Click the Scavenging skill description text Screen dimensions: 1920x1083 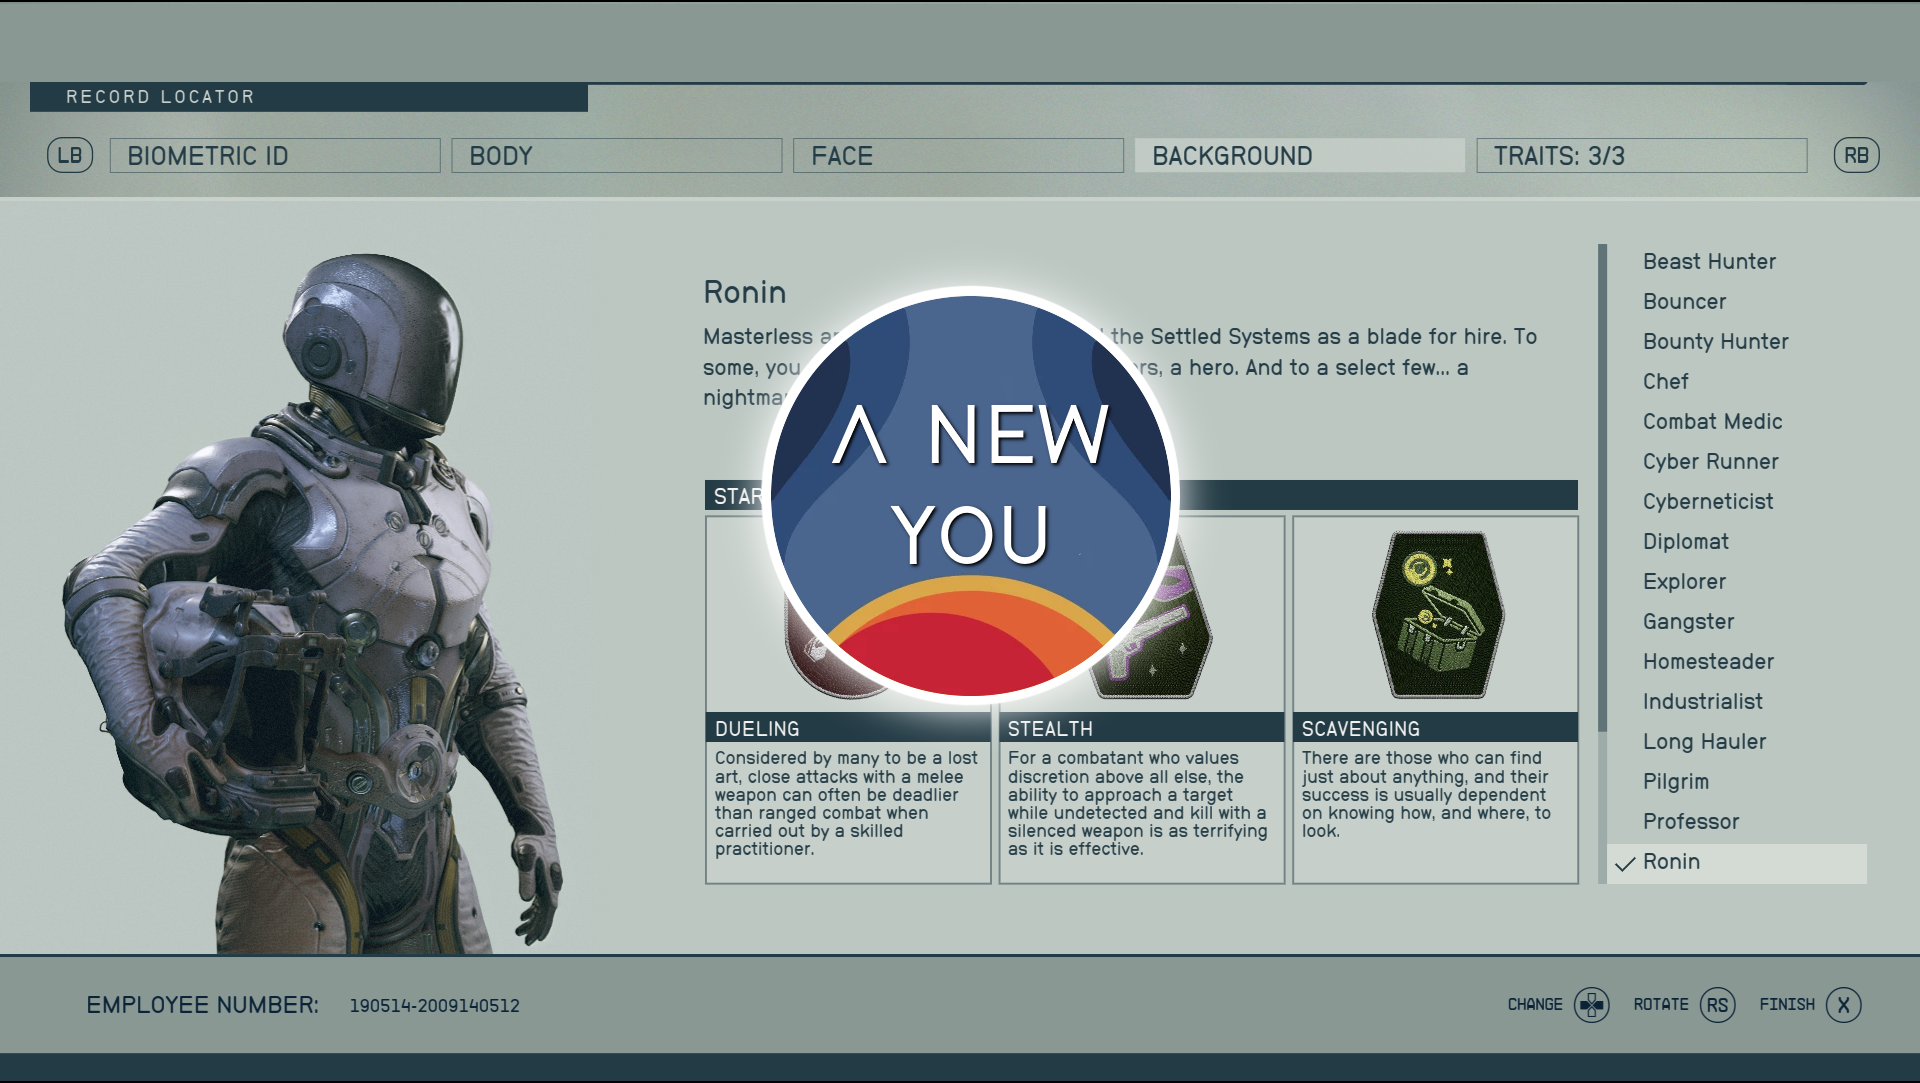[x=1426, y=794]
